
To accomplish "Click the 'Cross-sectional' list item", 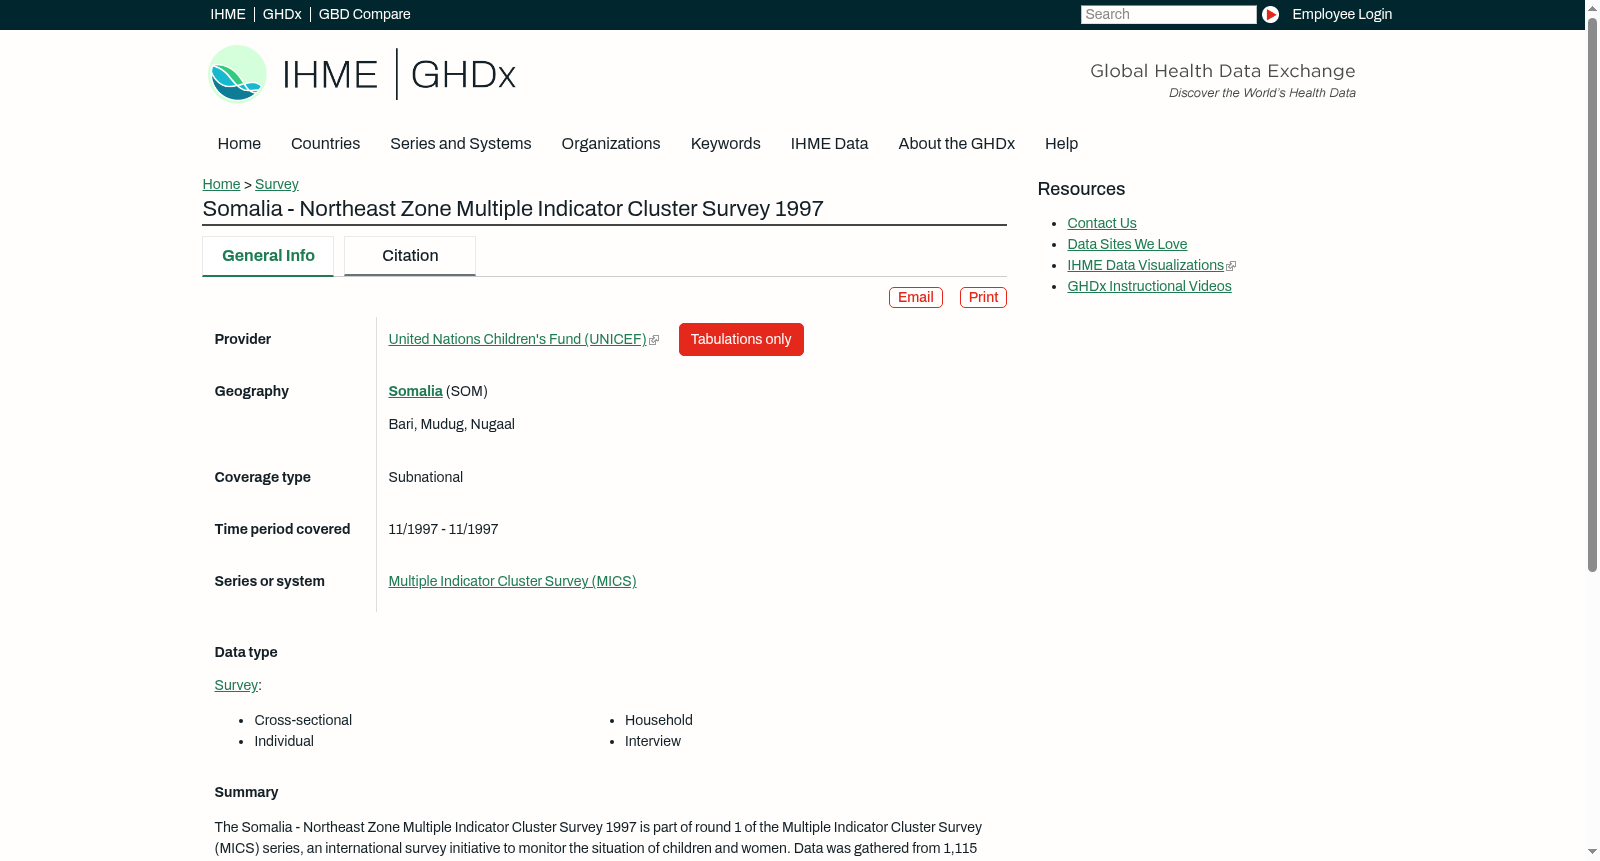I will coord(303,720).
